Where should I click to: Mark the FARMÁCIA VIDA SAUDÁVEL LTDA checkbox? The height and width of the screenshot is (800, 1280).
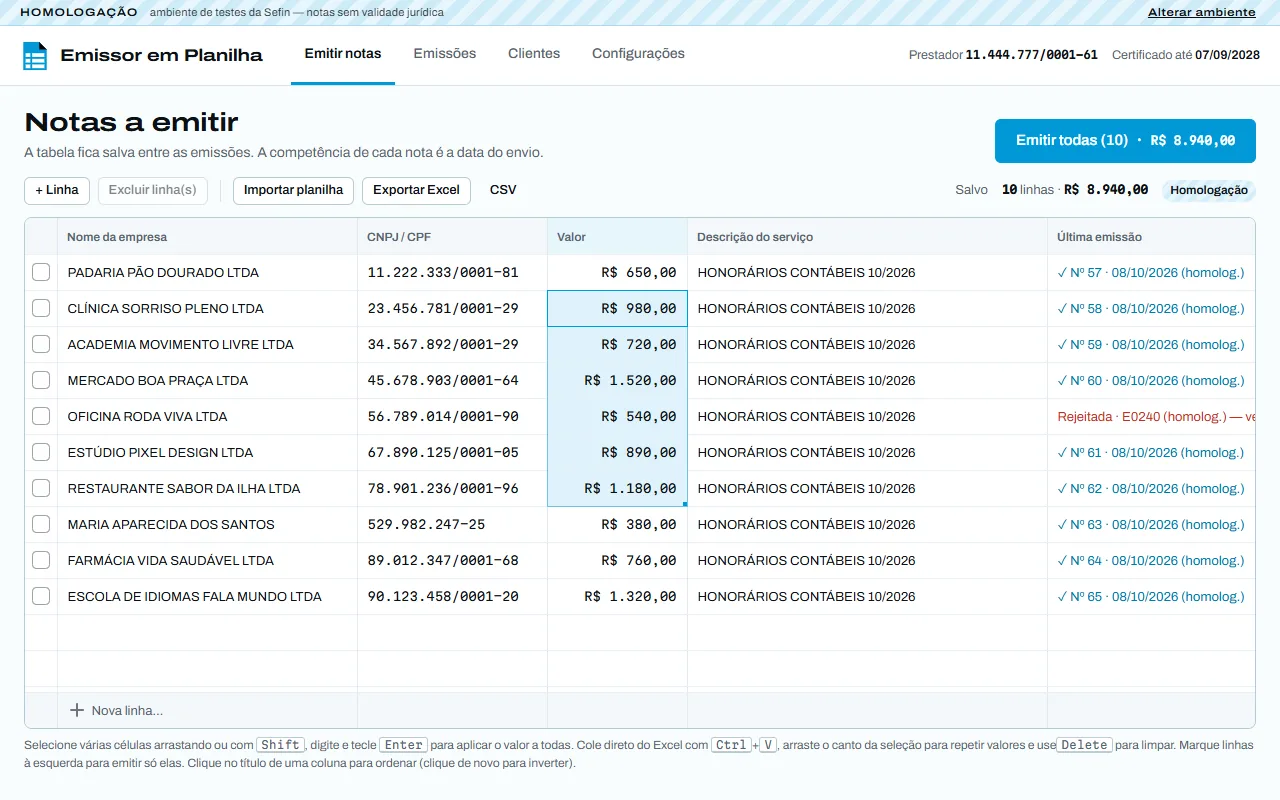[41, 560]
